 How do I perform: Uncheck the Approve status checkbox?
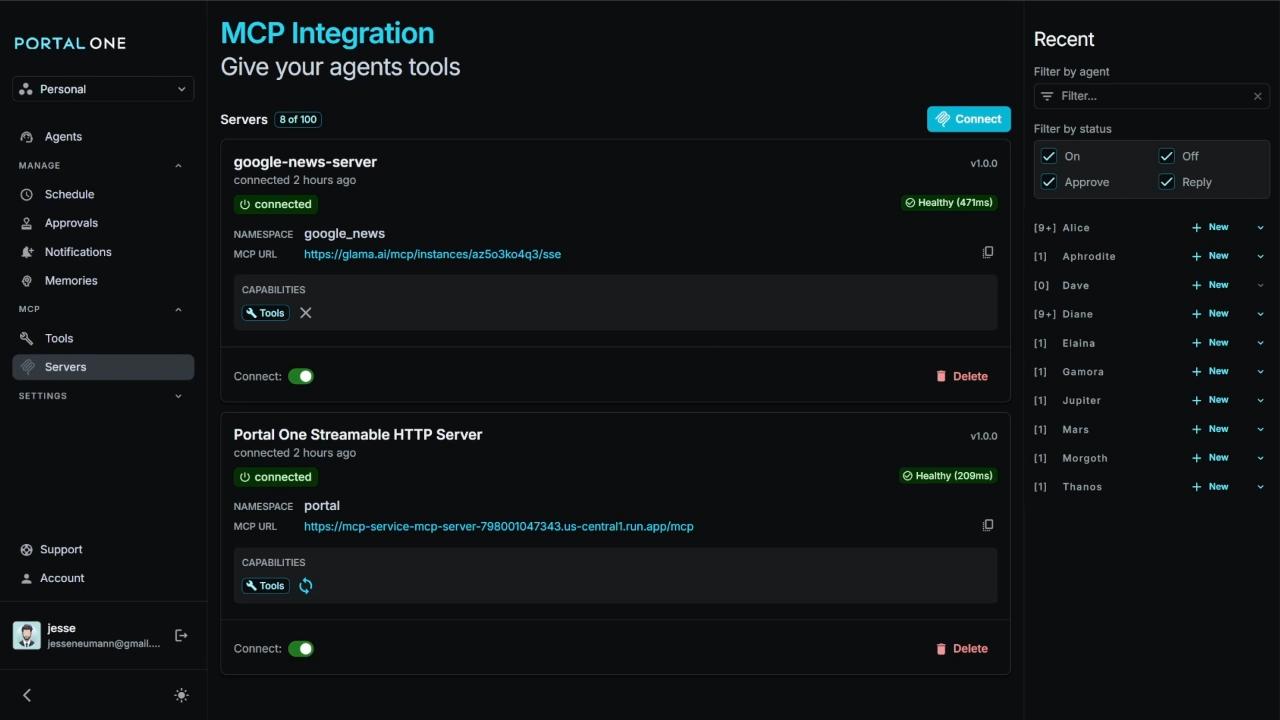point(1049,182)
